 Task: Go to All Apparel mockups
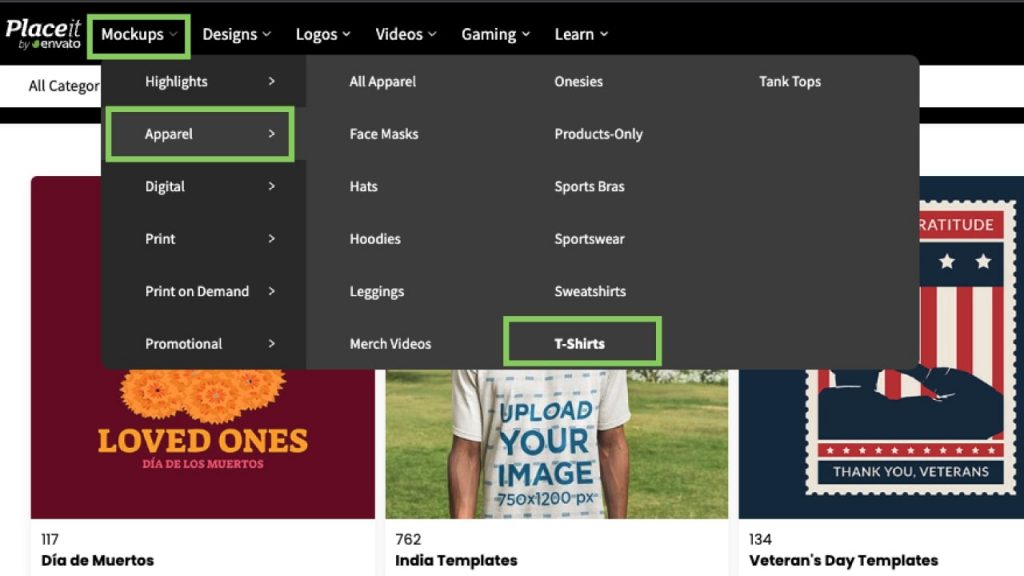pos(382,82)
